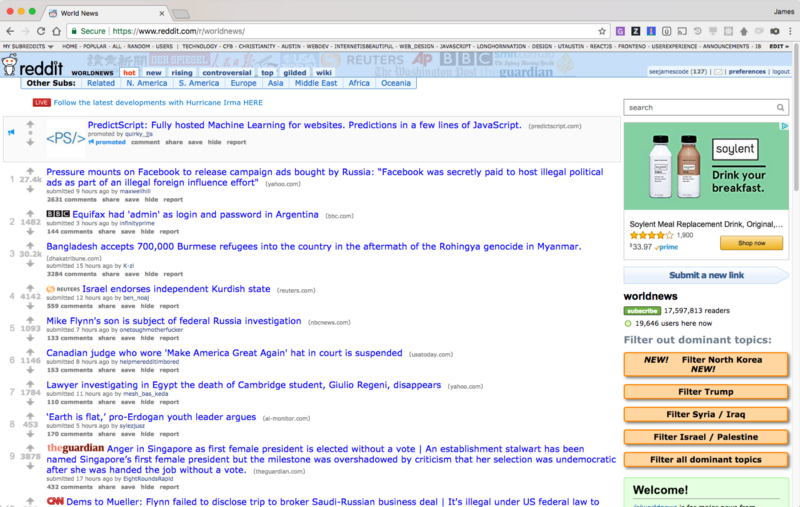Click the browser address bar URL
800x507 pixels.
click(179, 31)
